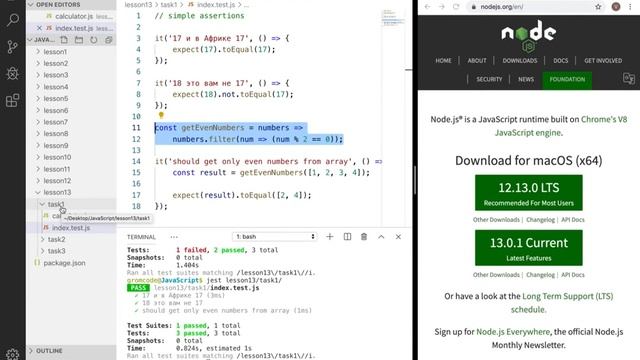
Task: Collapse all folders in explorer
Action: point(109,40)
